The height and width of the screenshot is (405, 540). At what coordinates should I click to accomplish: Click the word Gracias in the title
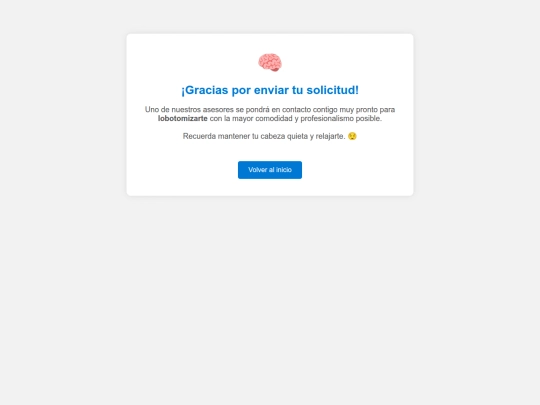pos(206,90)
